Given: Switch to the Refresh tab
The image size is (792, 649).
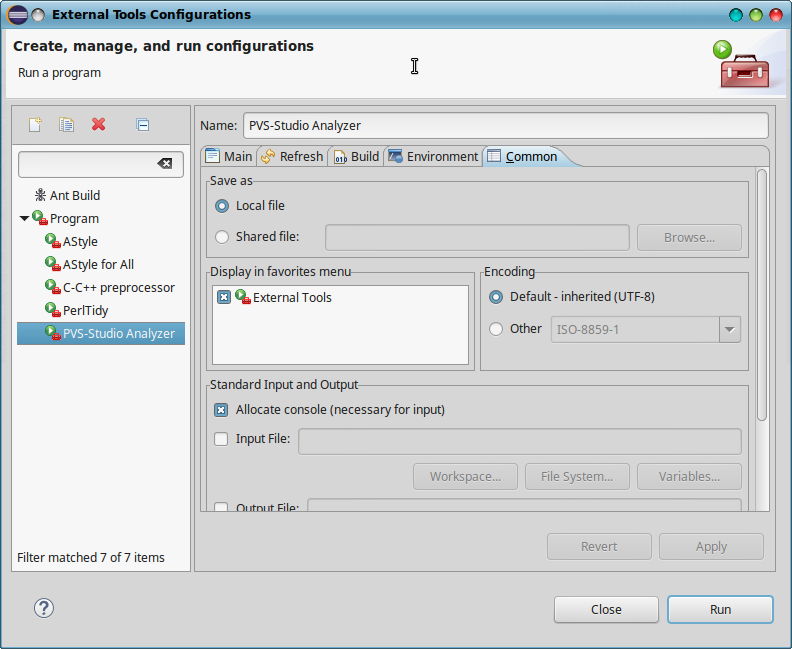Looking at the screenshot, I should coord(292,157).
